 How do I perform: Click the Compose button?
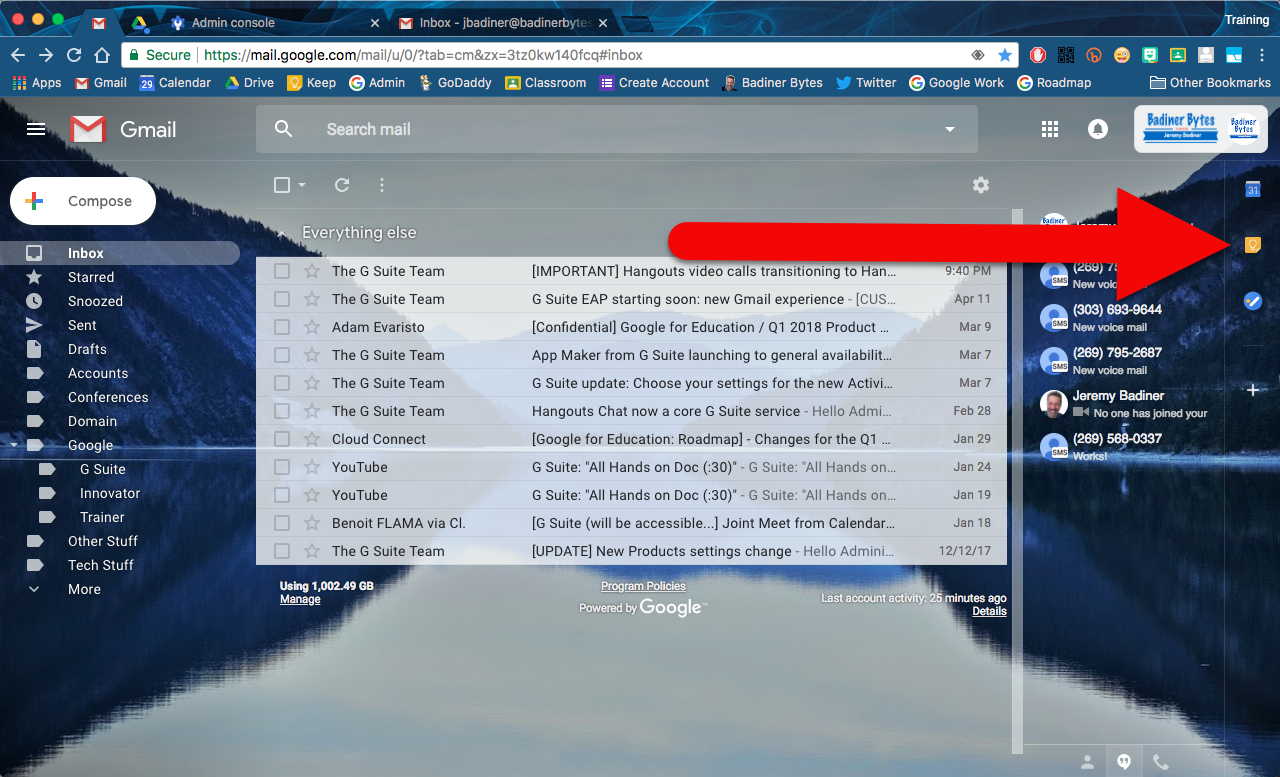click(83, 201)
